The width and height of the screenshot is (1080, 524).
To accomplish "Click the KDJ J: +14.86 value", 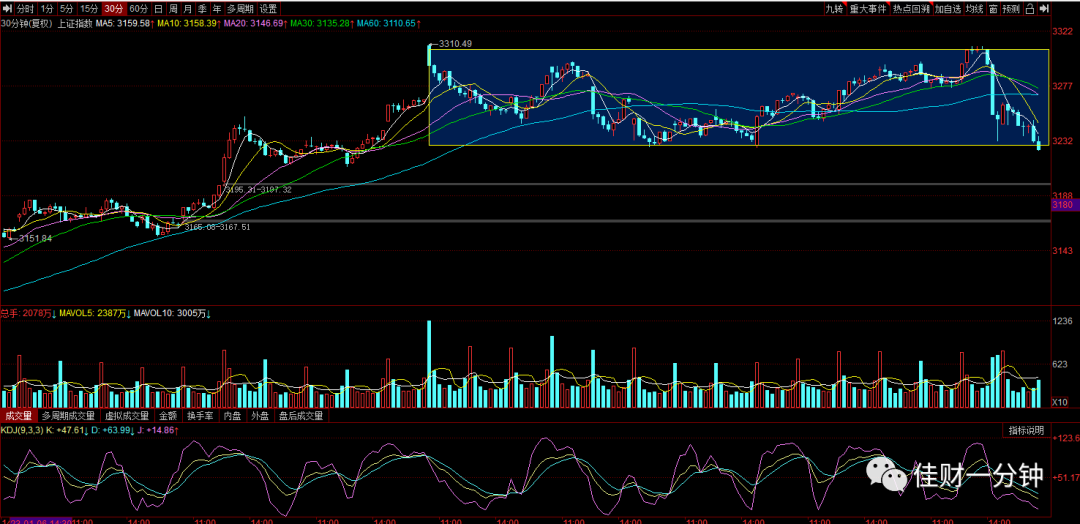I will tap(158, 430).
